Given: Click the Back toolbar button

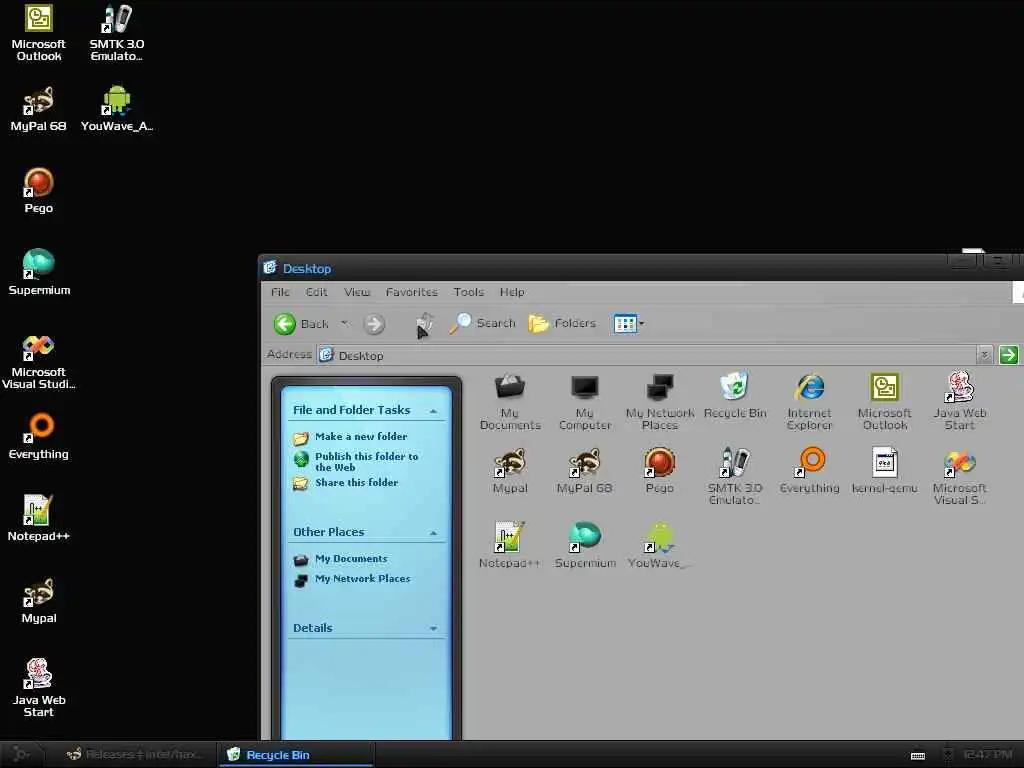Looking at the screenshot, I should pos(301,324).
